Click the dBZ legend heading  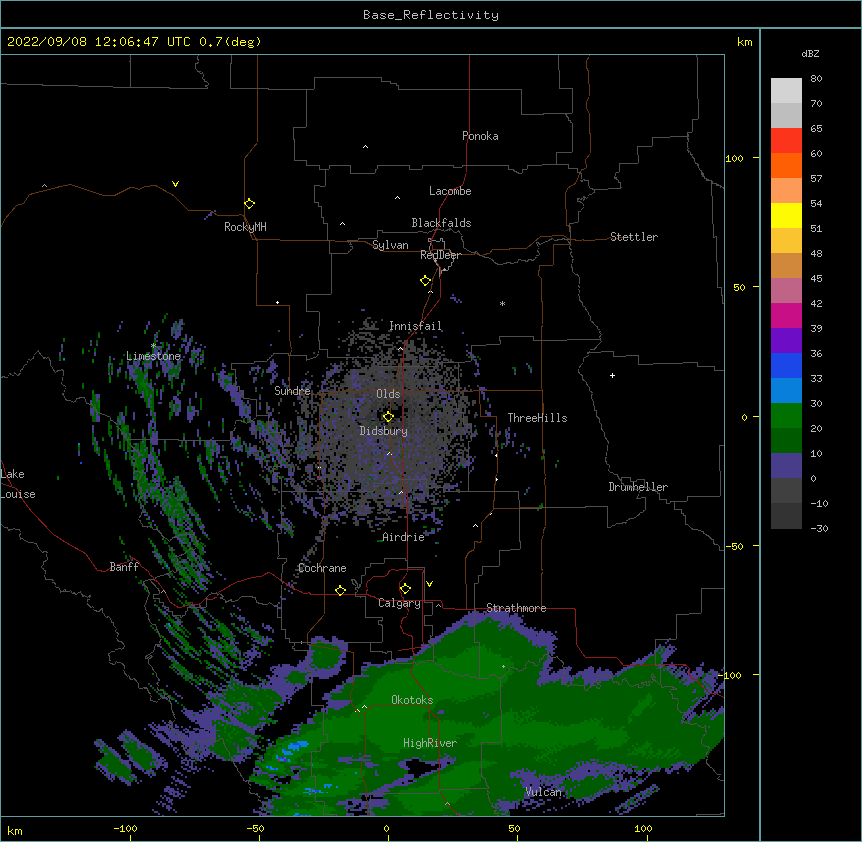[x=810, y=54]
